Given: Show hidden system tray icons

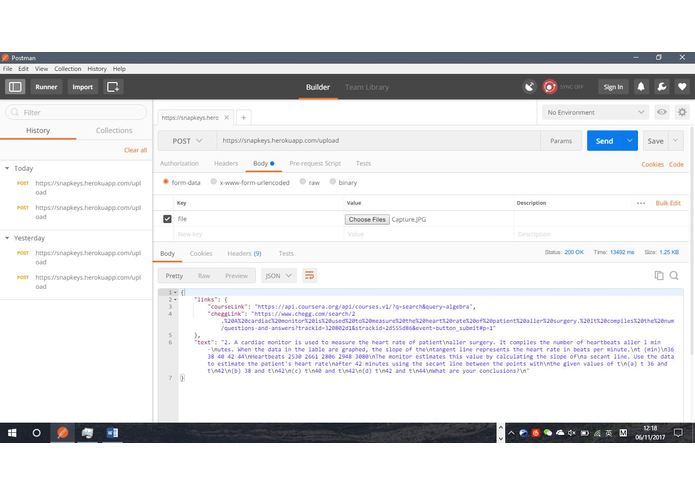Looking at the screenshot, I should 511,433.
